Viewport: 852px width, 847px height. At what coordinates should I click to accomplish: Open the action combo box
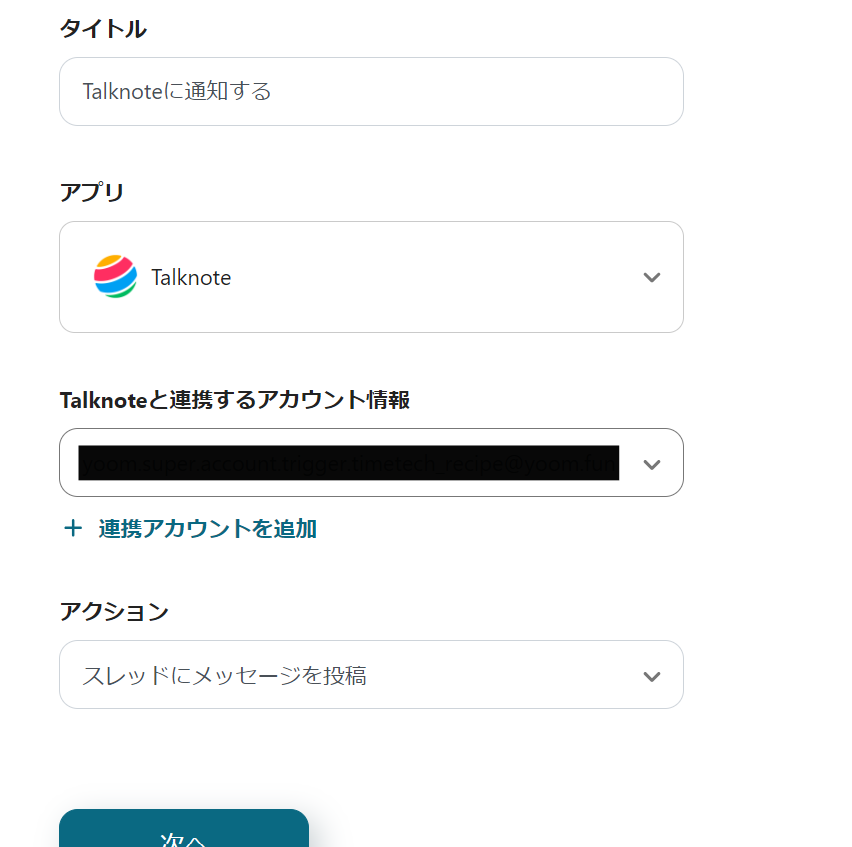[371, 674]
